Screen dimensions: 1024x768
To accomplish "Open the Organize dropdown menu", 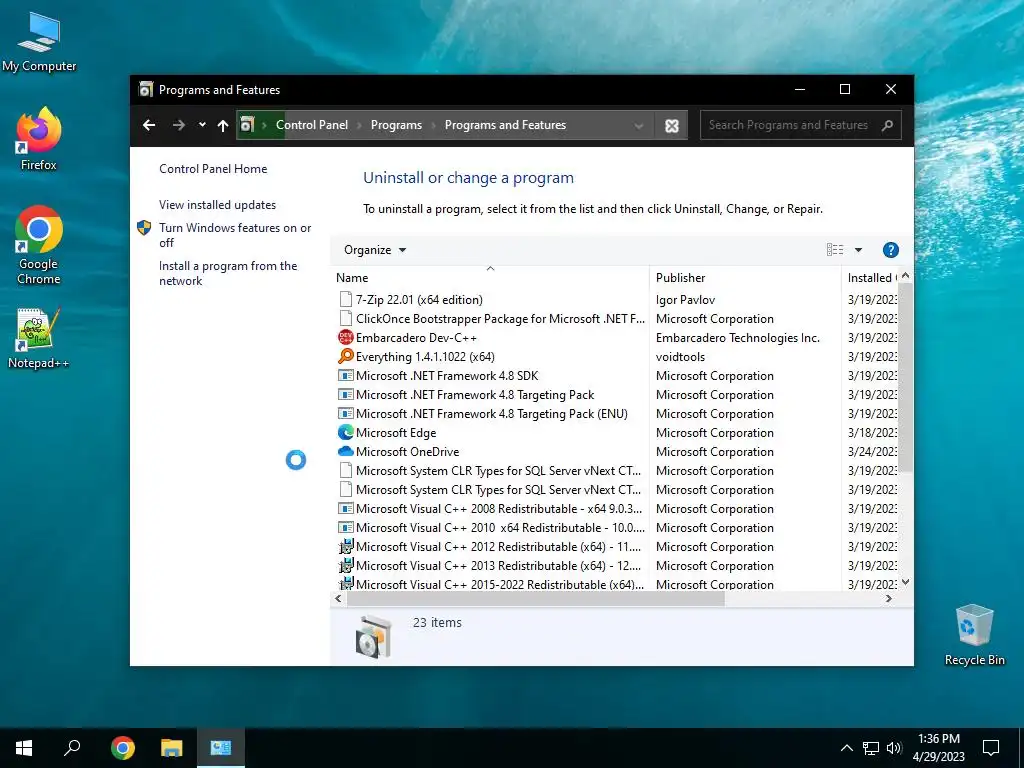I will 375,249.
